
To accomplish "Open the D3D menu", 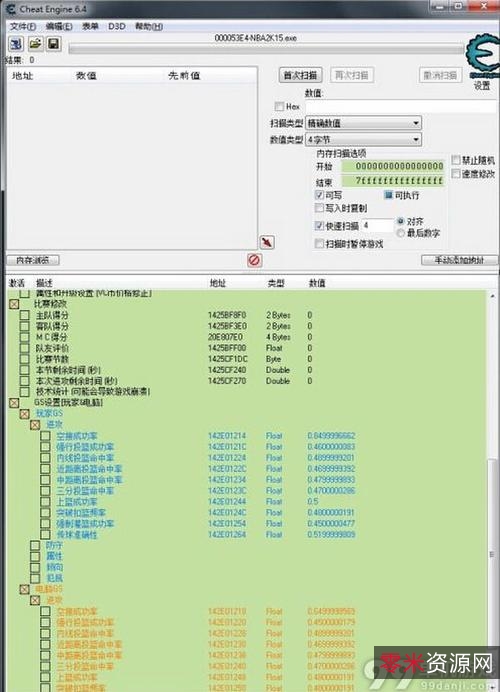I will coord(117,26).
